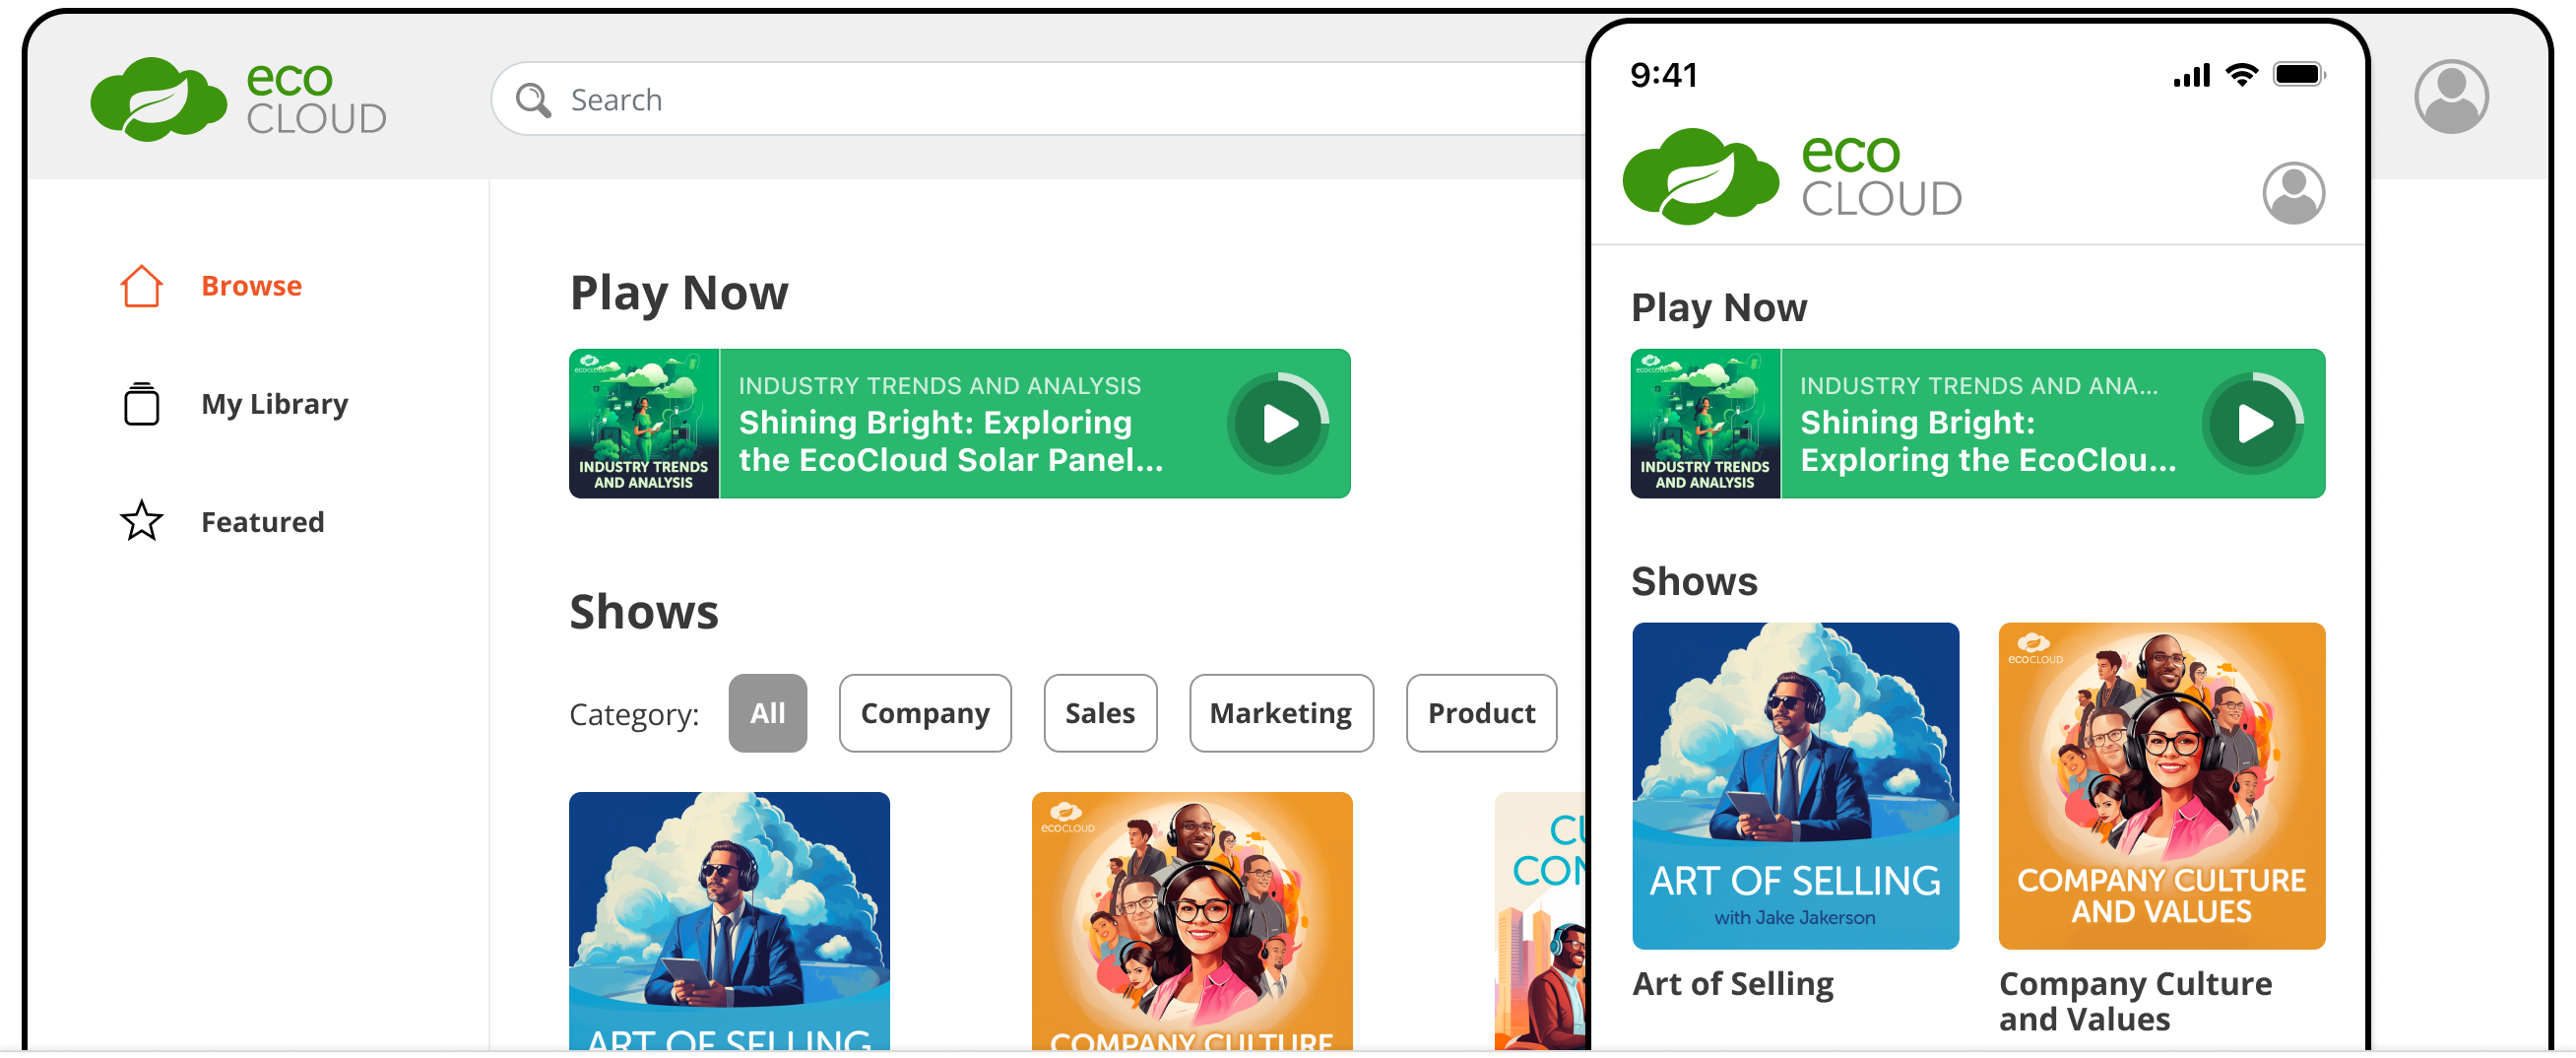Image resolution: width=2576 pixels, height=1058 pixels.
Task: Filter shows by Product category
Action: tap(1480, 713)
